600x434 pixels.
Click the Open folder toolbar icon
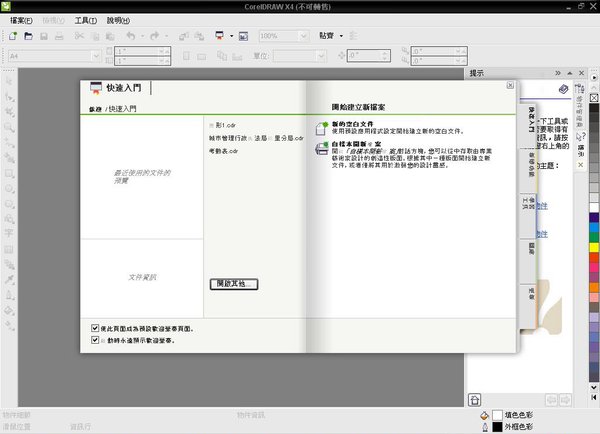click(x=28, y=36)
